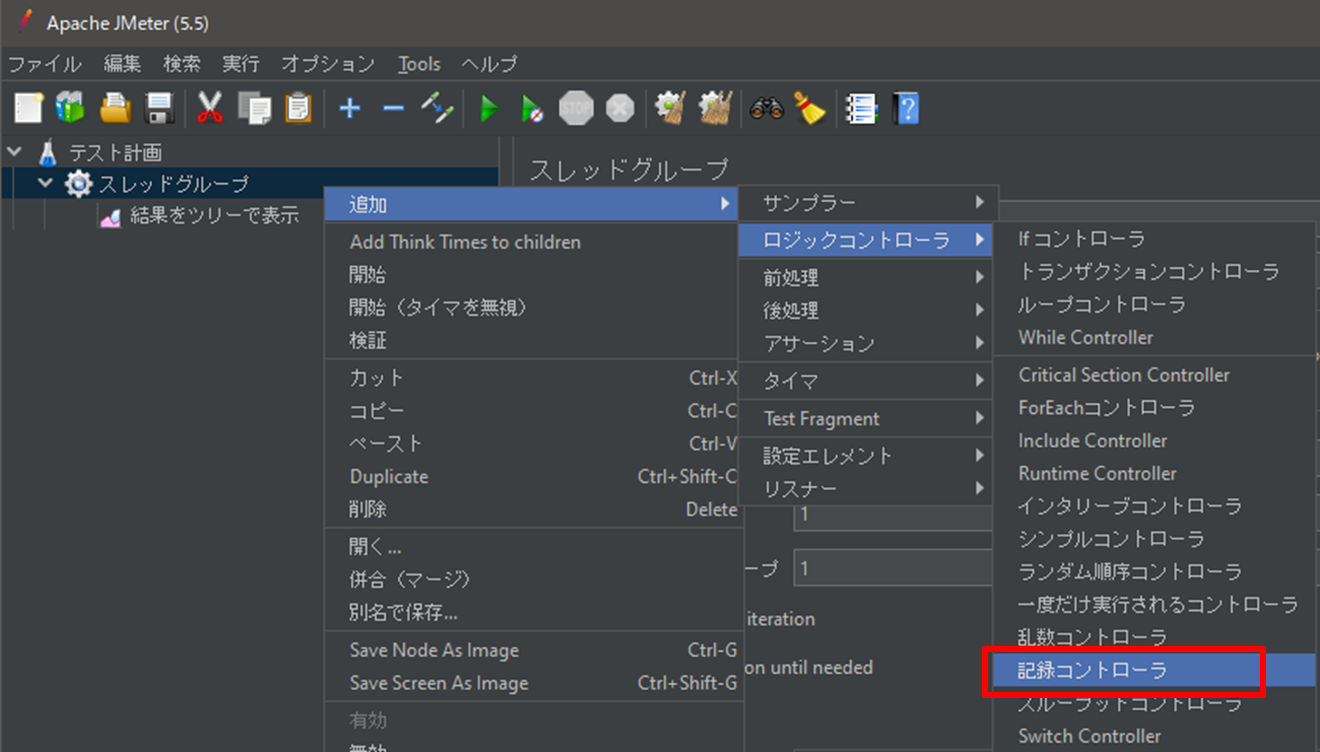The height and width of the screenshot is (752, 1320).
Task: Click the Clear broom icon
Action: [x=670, y=107]
